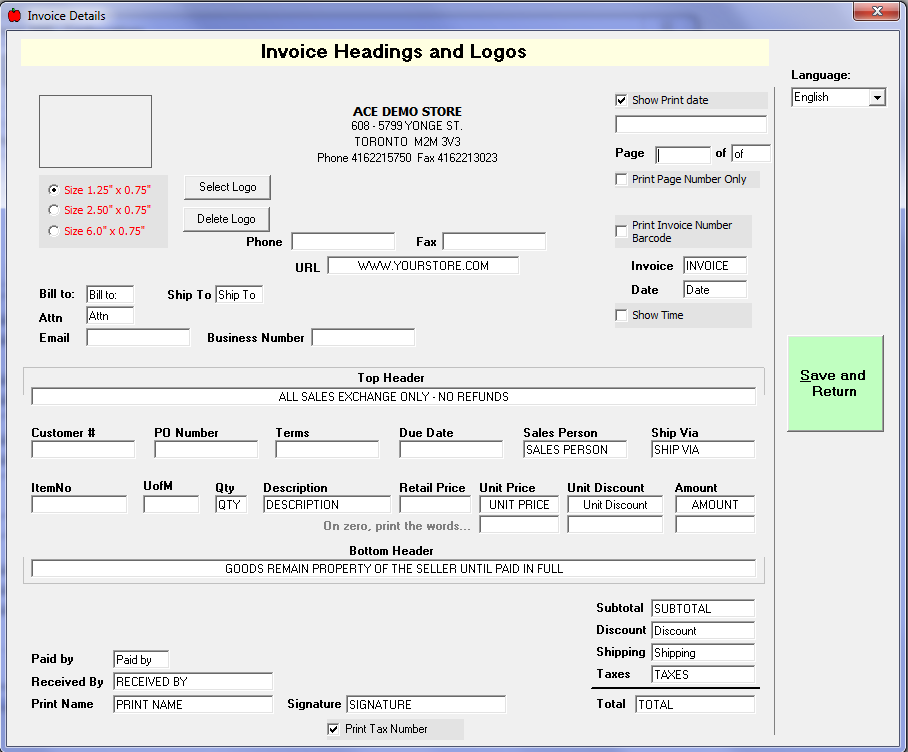Open the Language dropdown
908x752 pixels.
(877, 97)
